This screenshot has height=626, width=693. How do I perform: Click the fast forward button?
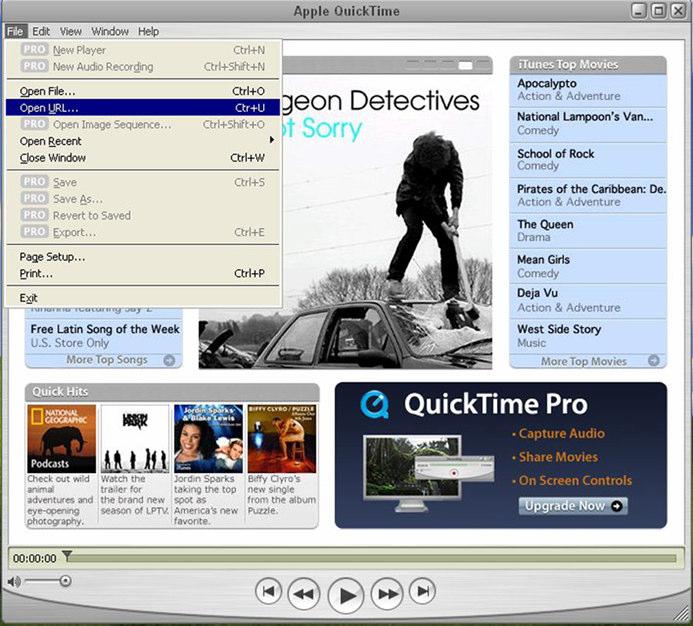coord(388,594)
